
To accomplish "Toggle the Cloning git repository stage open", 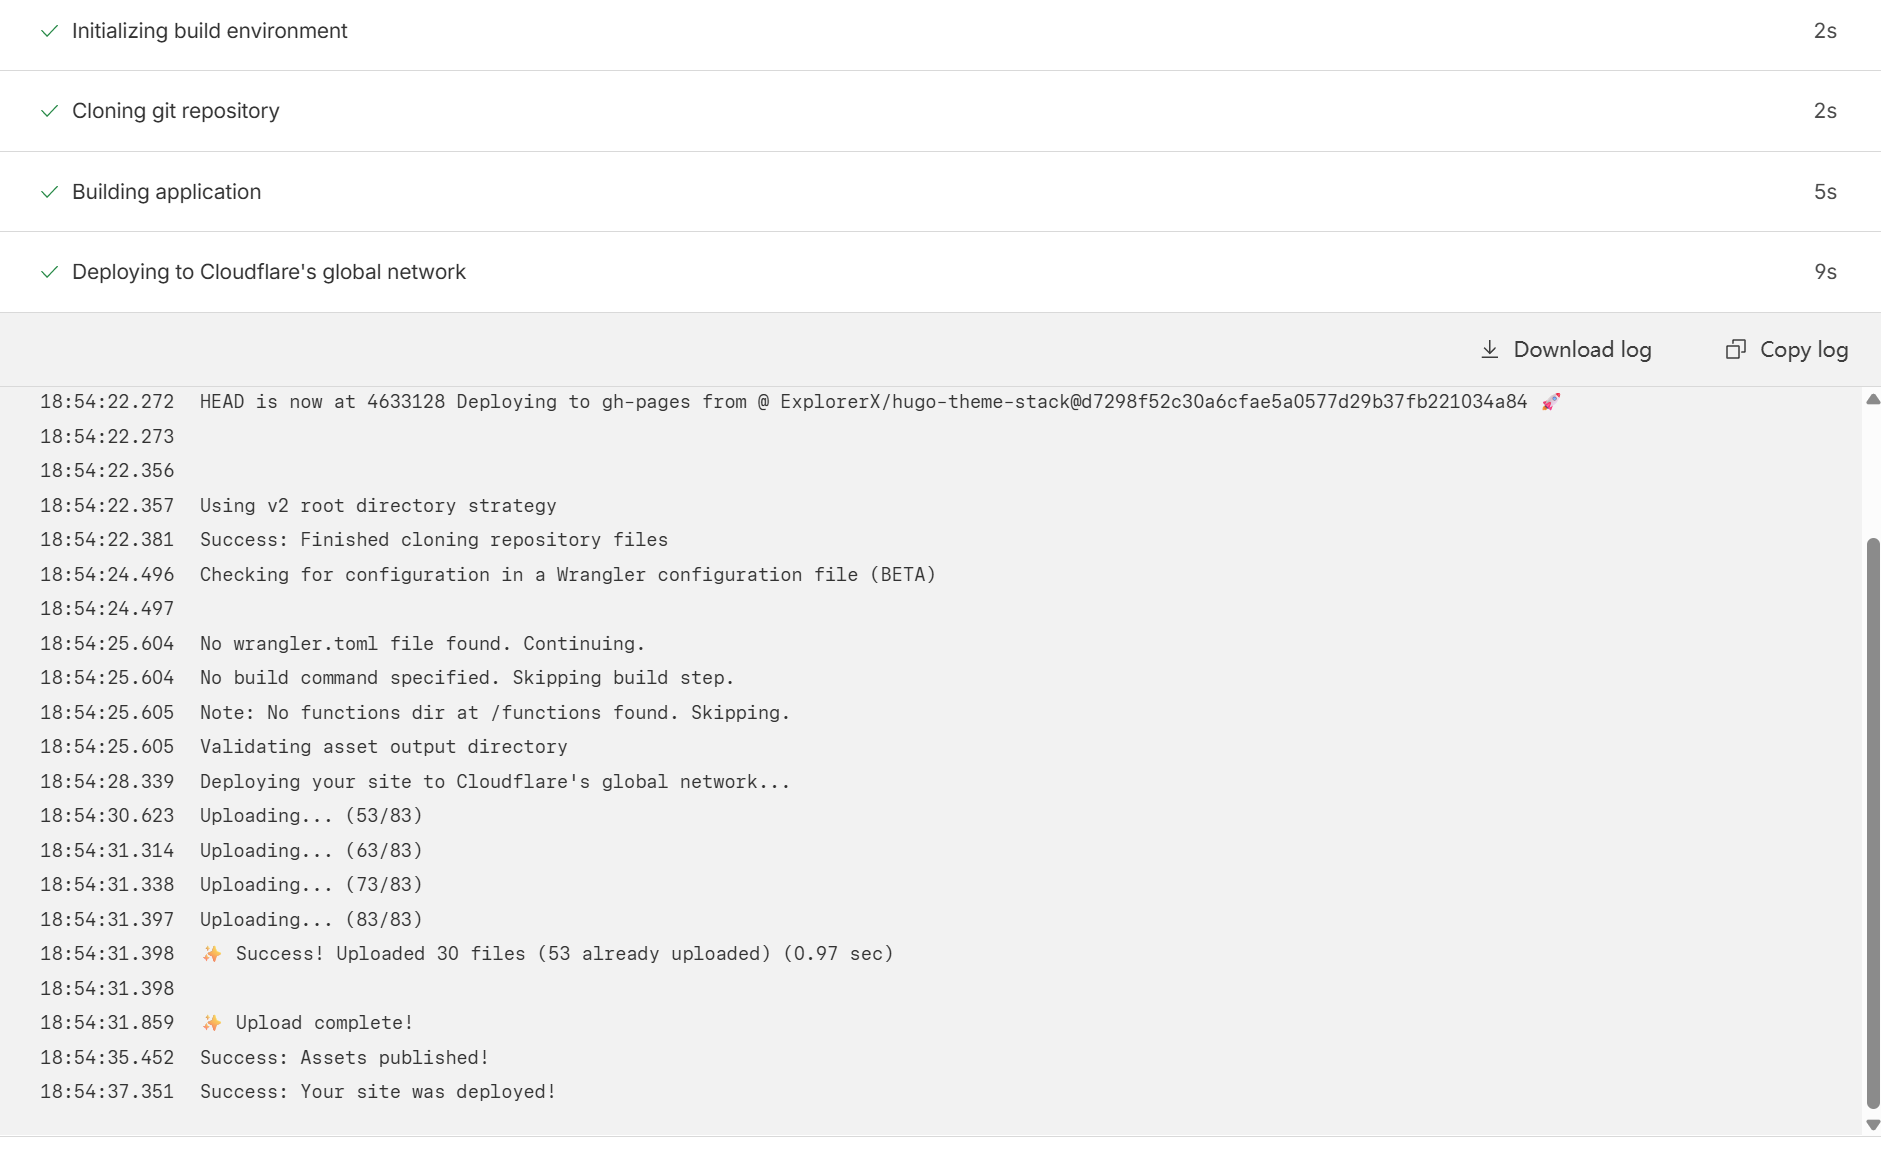I will (x=175, y=111).
